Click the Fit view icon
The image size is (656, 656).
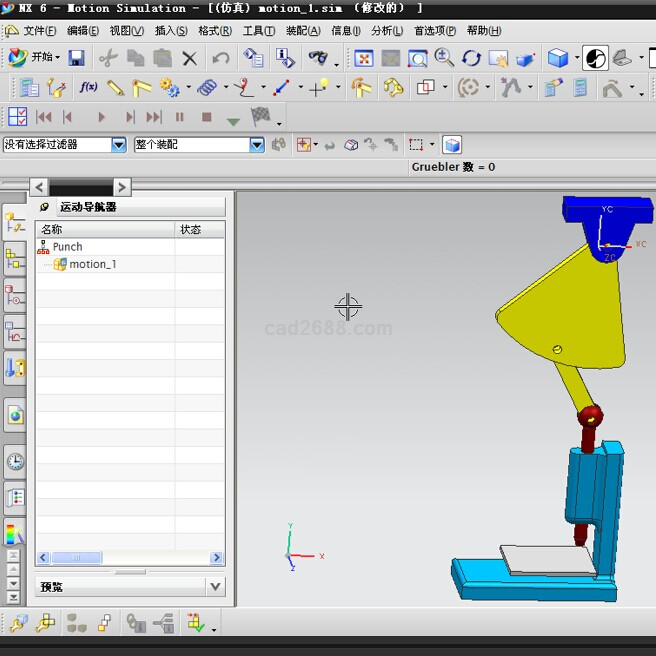[364, 58]
